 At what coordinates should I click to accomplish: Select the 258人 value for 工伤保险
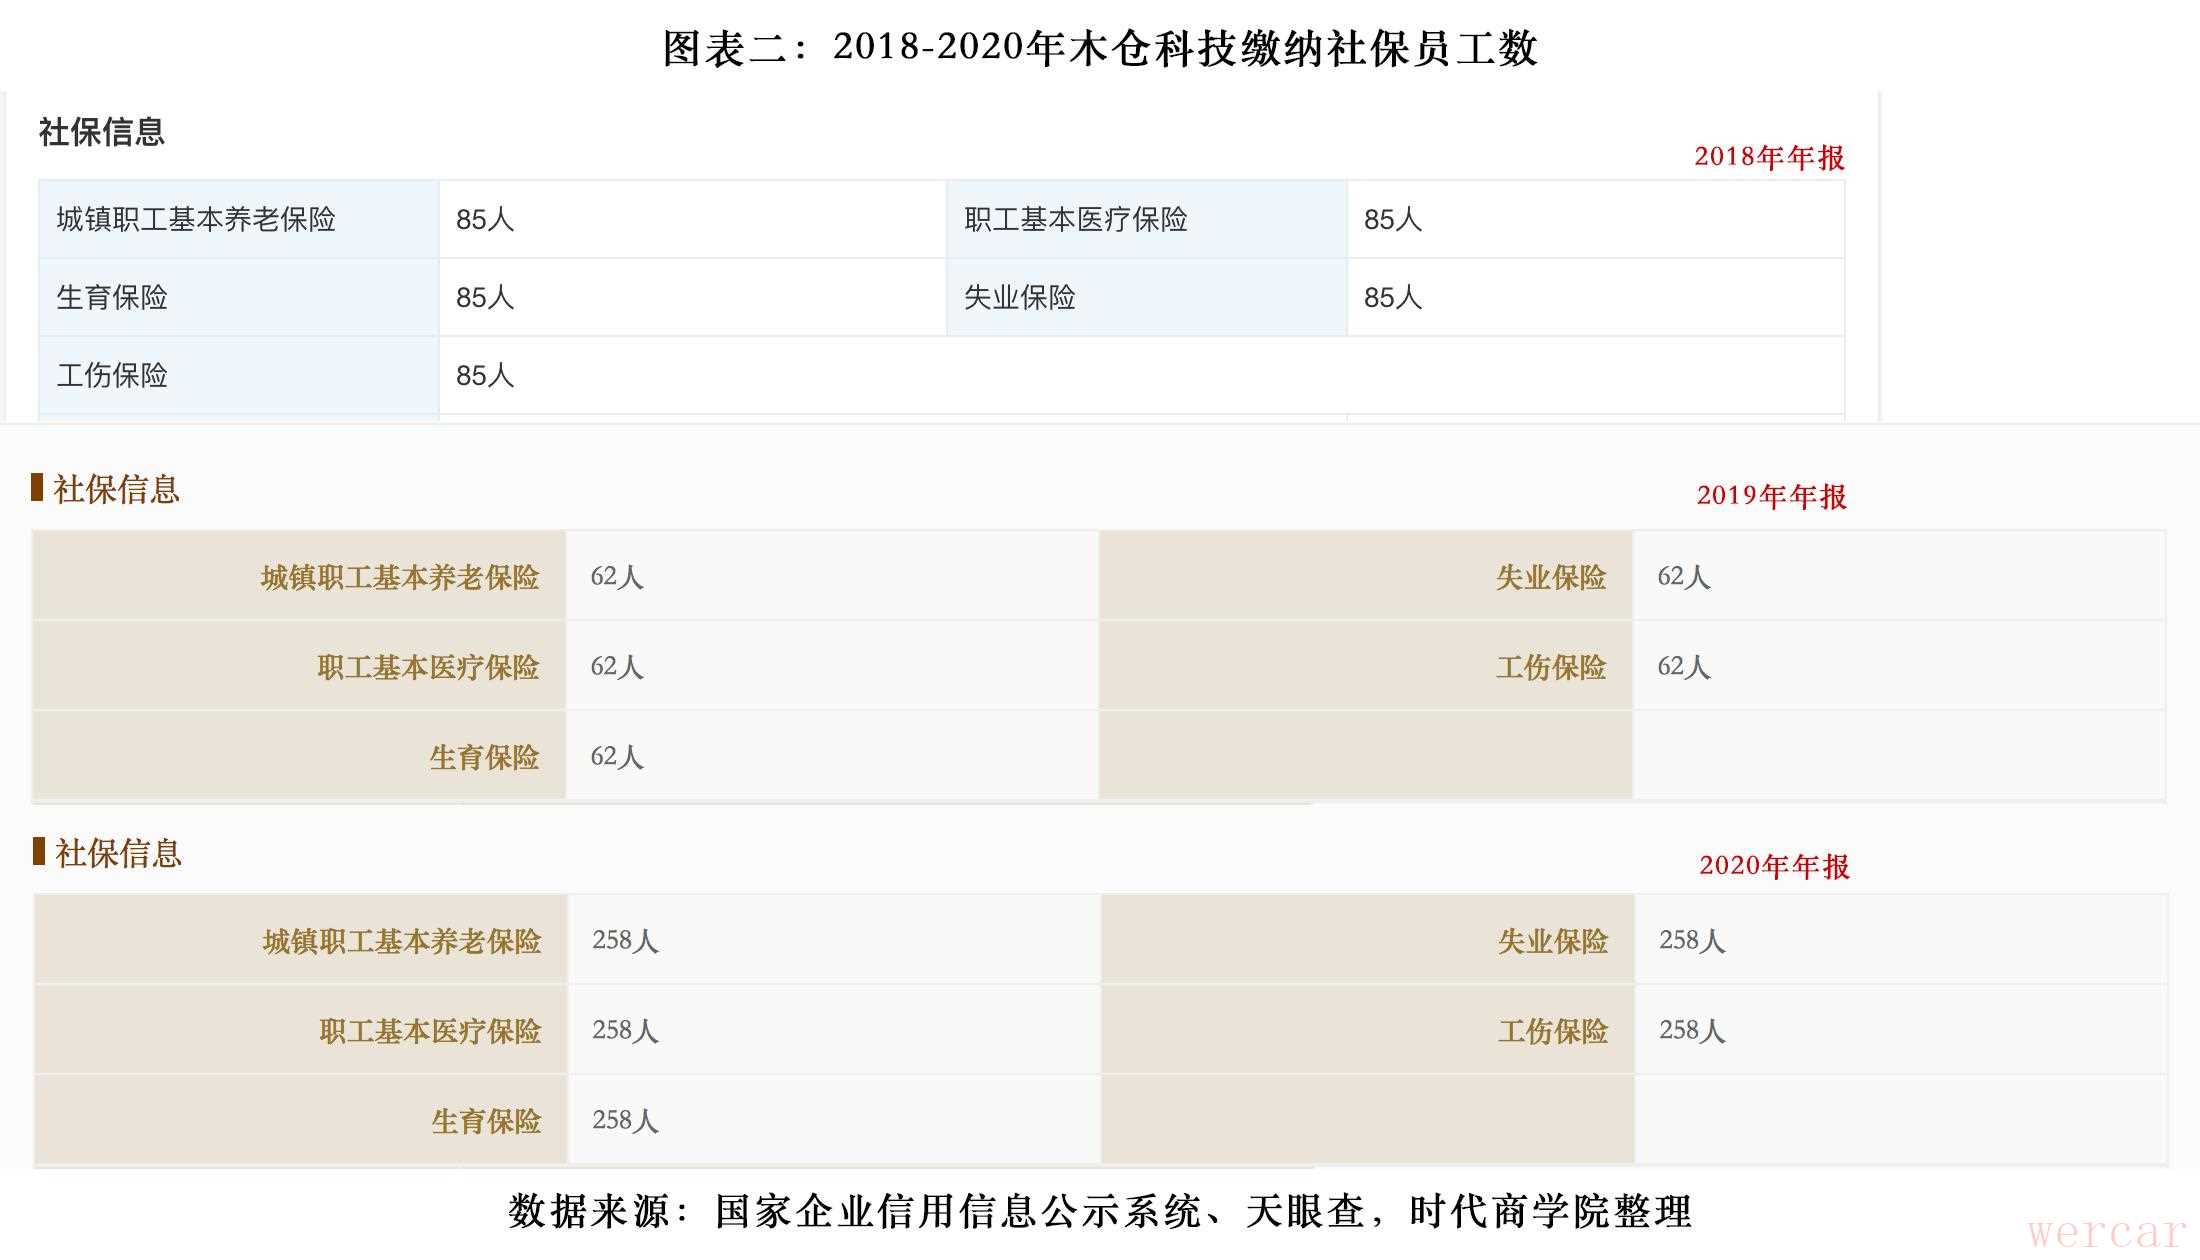pos(1692,1030)
